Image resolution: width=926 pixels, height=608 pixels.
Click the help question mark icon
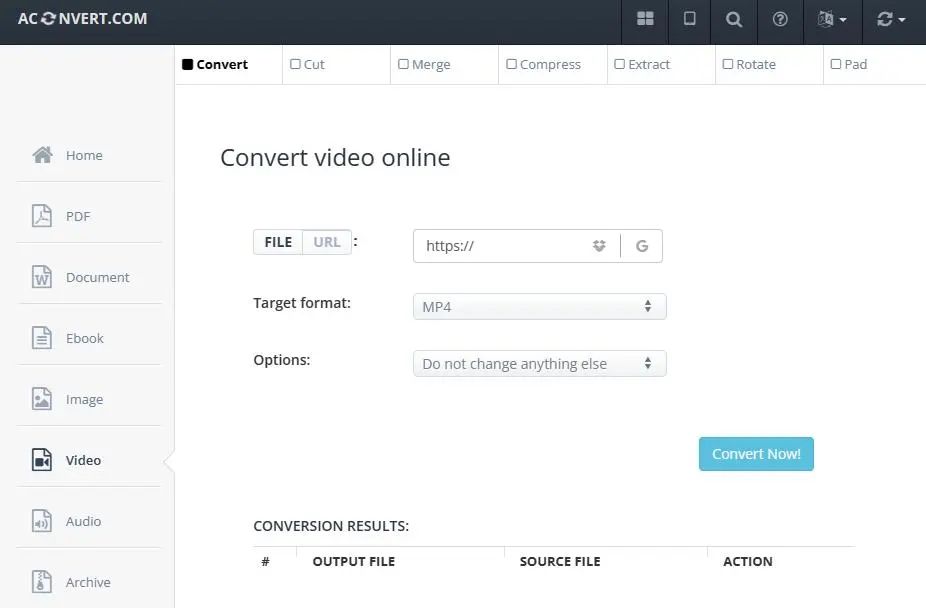tap(780, 19)
